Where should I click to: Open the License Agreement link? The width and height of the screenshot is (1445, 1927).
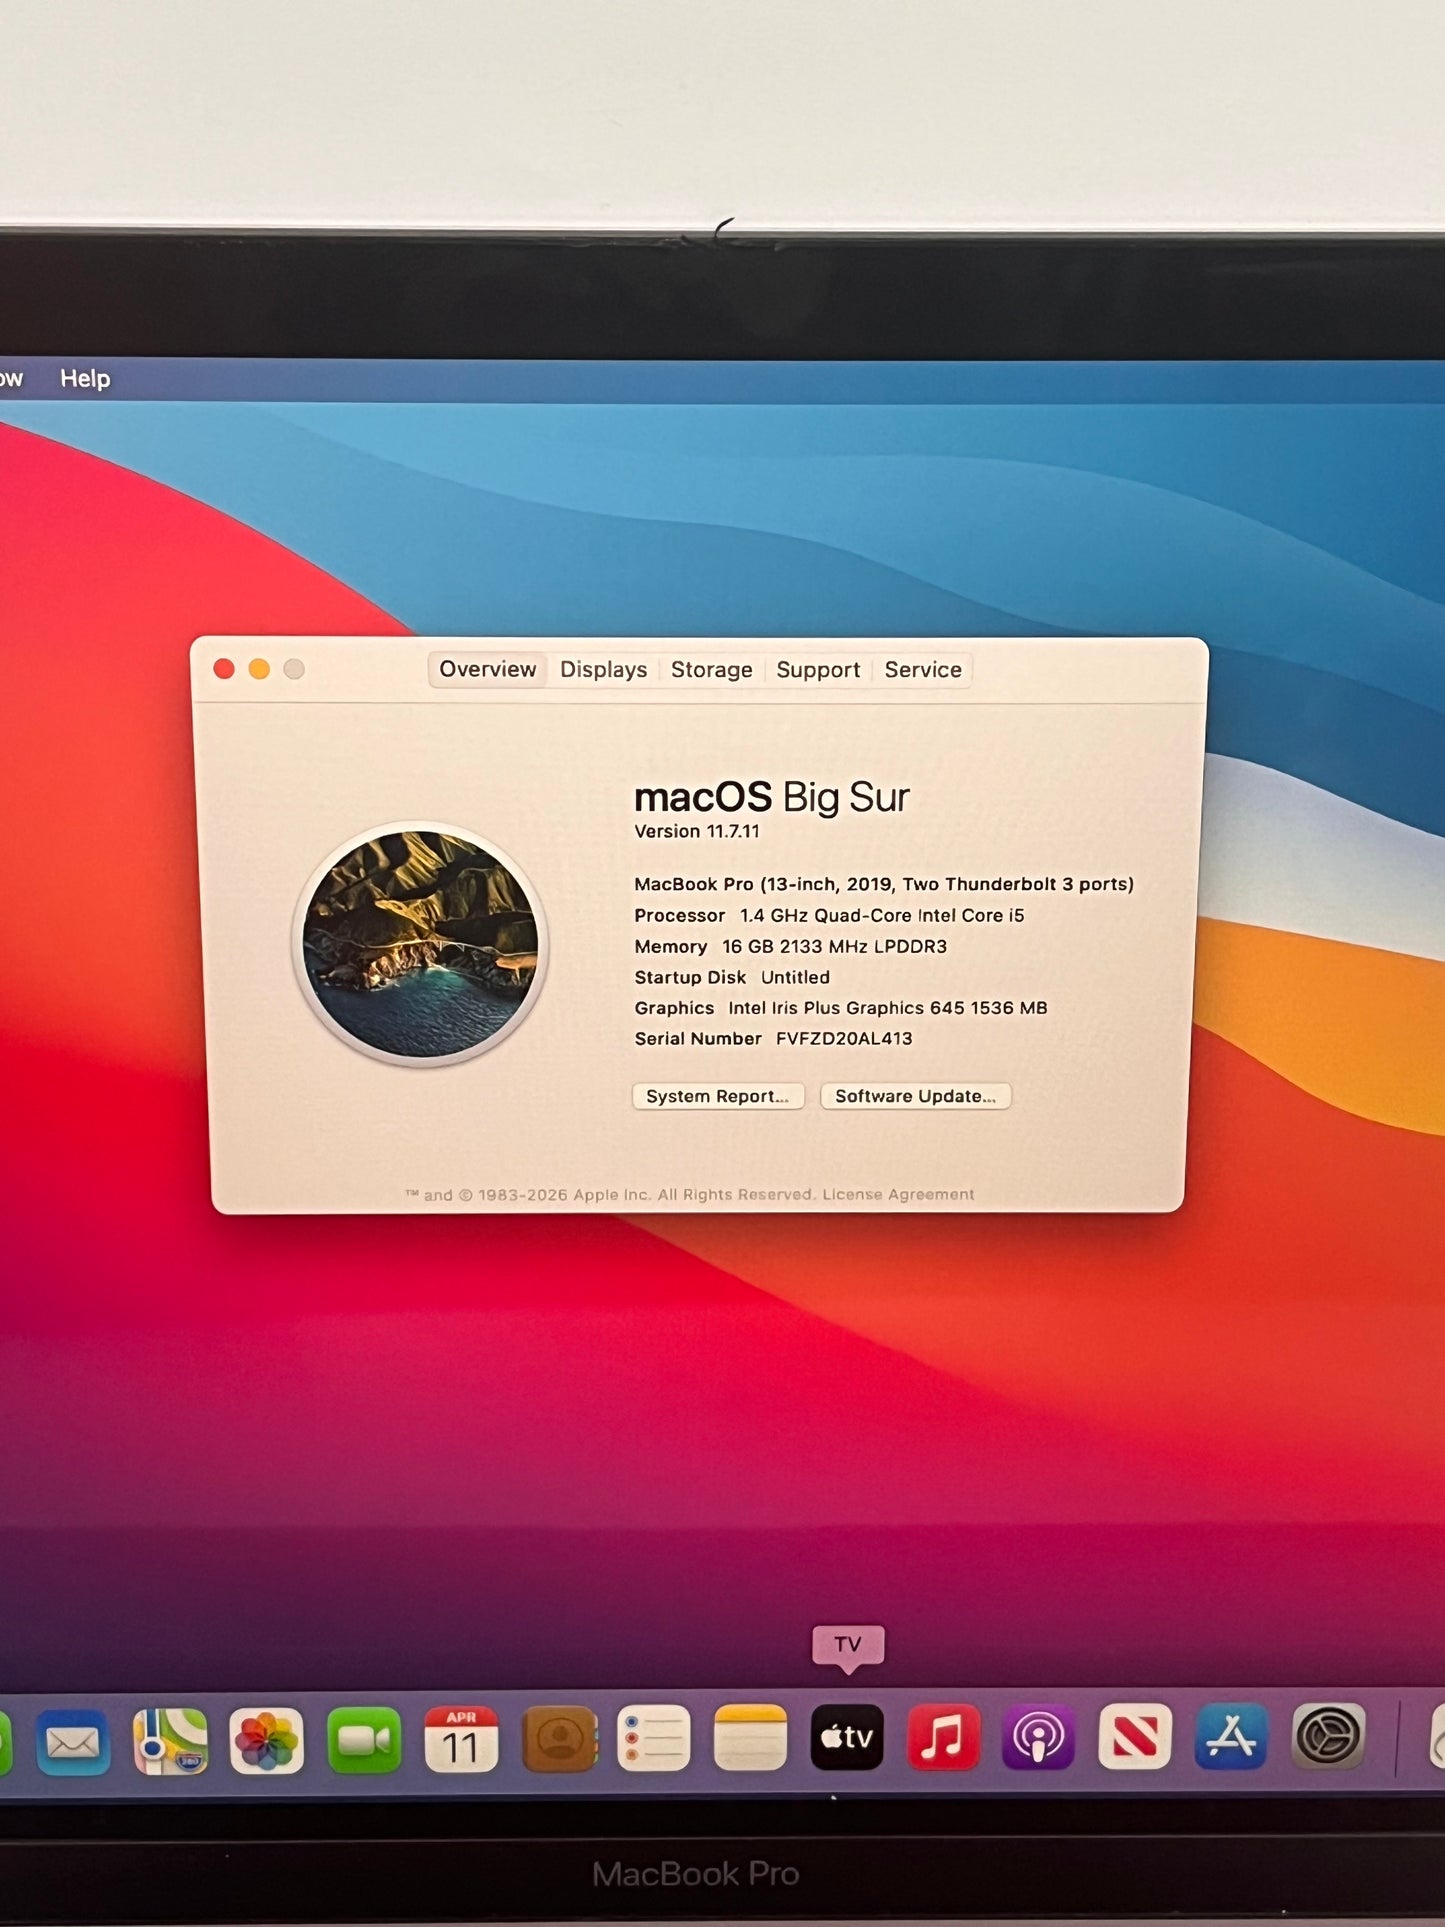[x=898, y=1194]
